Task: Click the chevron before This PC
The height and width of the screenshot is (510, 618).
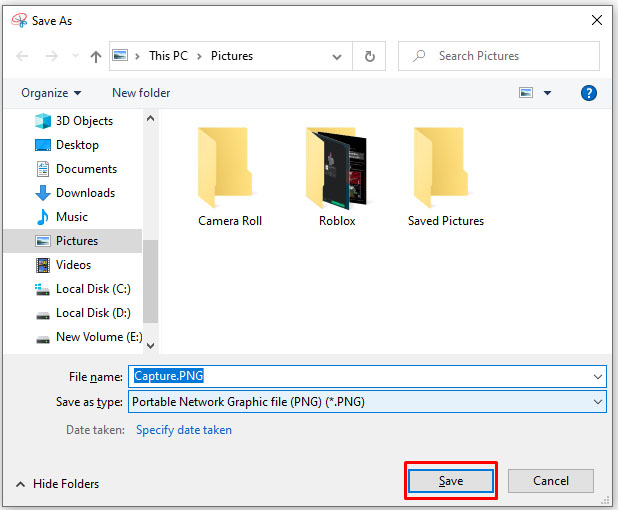Action: [137, 56]
